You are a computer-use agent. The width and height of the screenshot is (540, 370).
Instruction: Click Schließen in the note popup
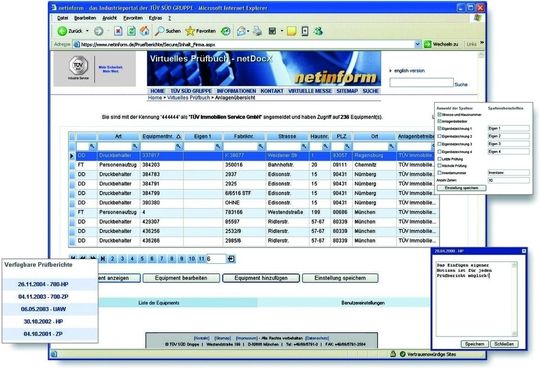coord(504,344)
